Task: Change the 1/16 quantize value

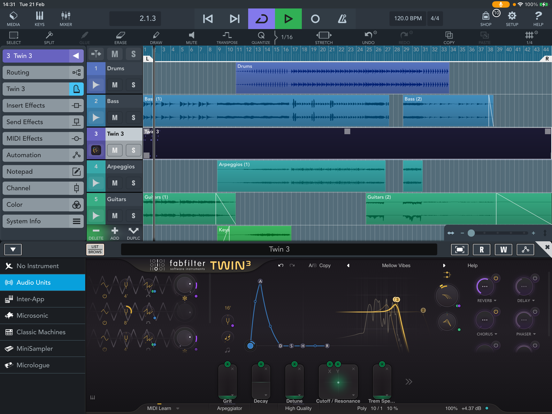Action: 287,37
